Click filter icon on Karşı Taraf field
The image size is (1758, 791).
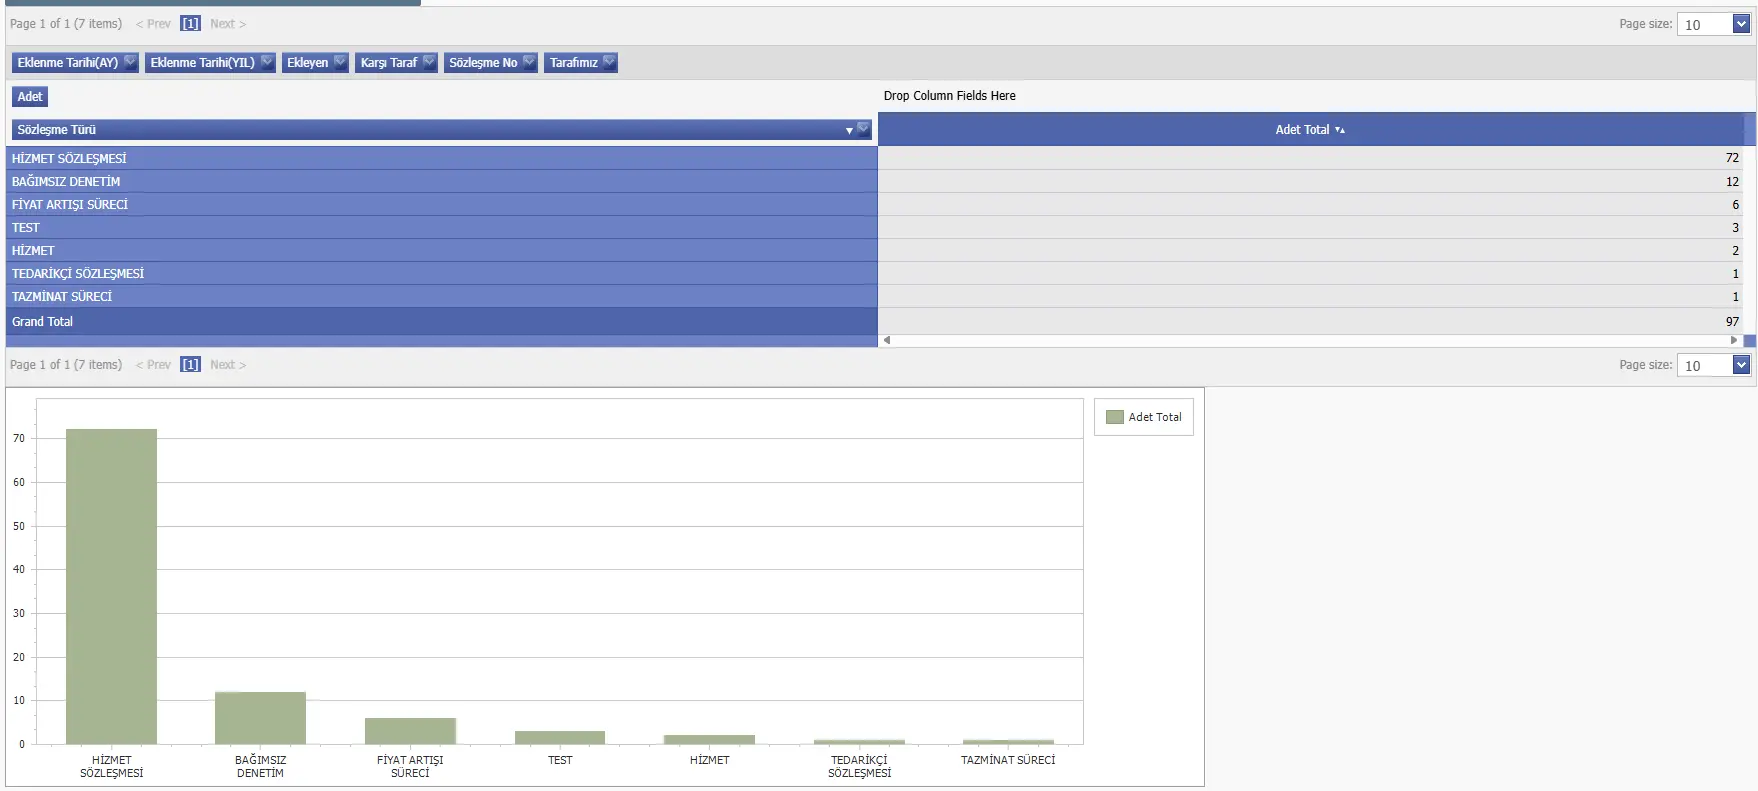(429, 62)
